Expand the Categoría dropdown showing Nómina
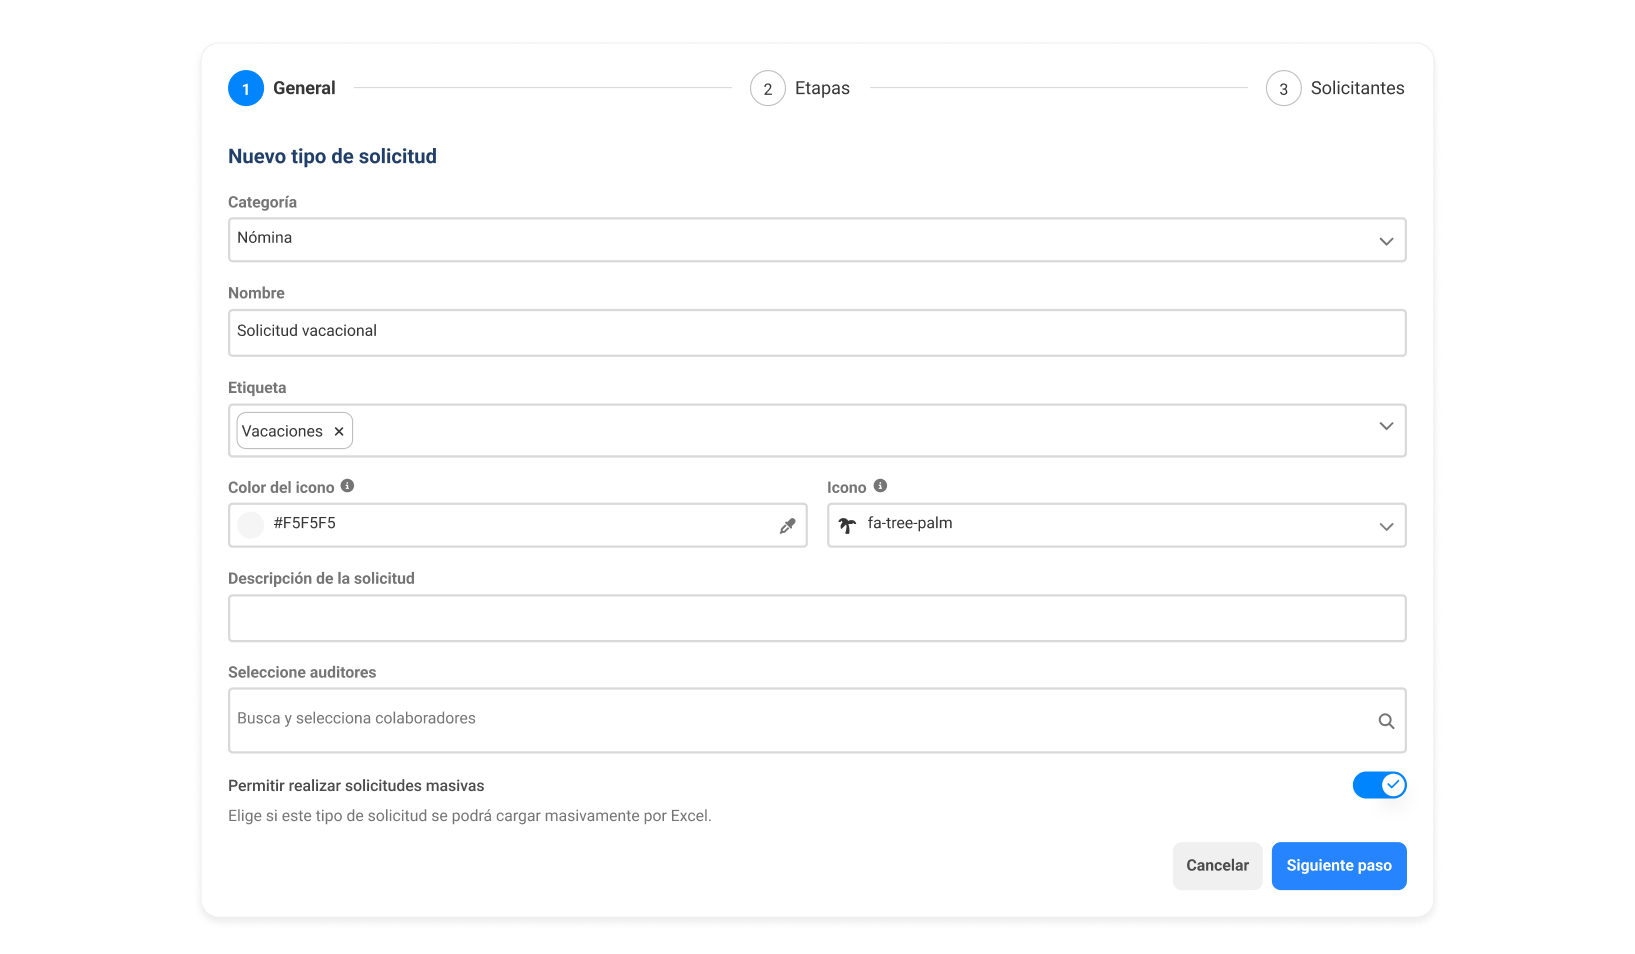This screenshot has width=1635, height=954. (x=1386, y=241)
